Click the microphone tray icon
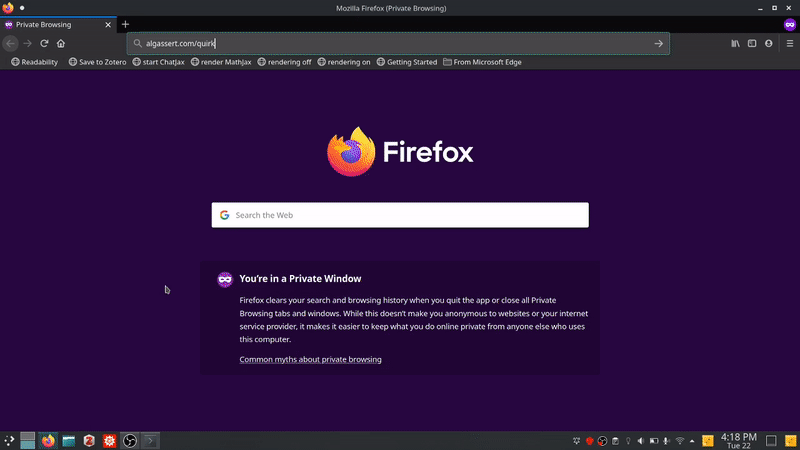Screen dimensions: 800x450 [x=666, y=441]
